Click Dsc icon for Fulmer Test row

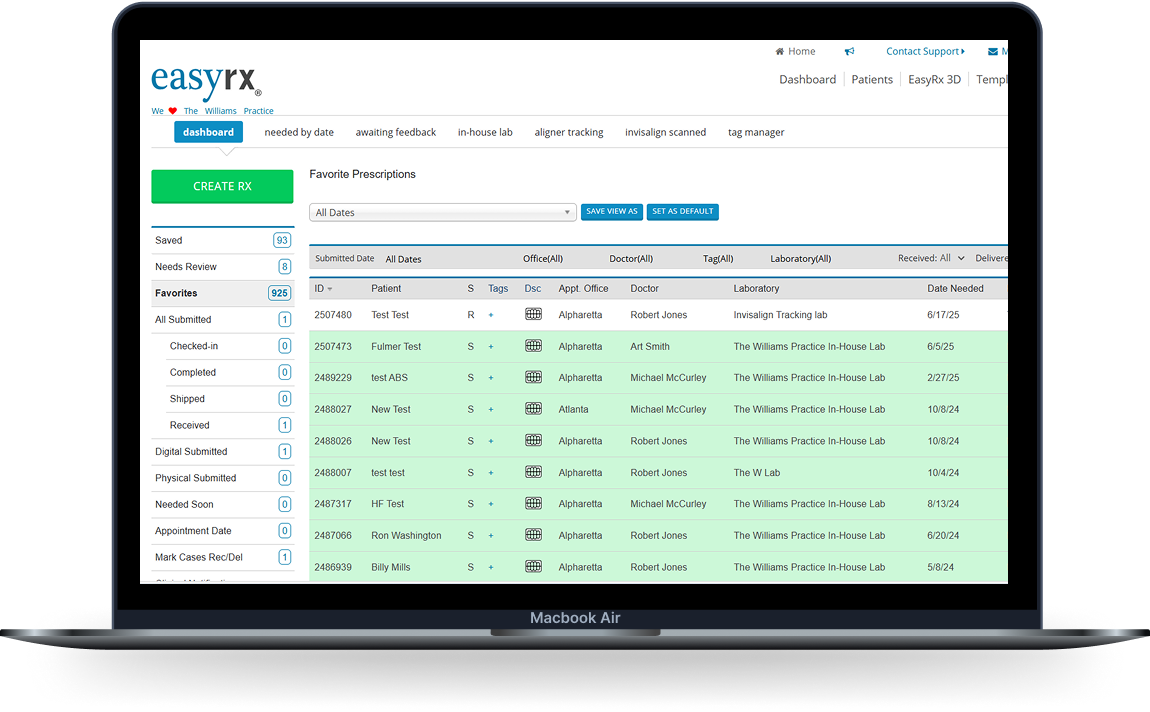533,346
